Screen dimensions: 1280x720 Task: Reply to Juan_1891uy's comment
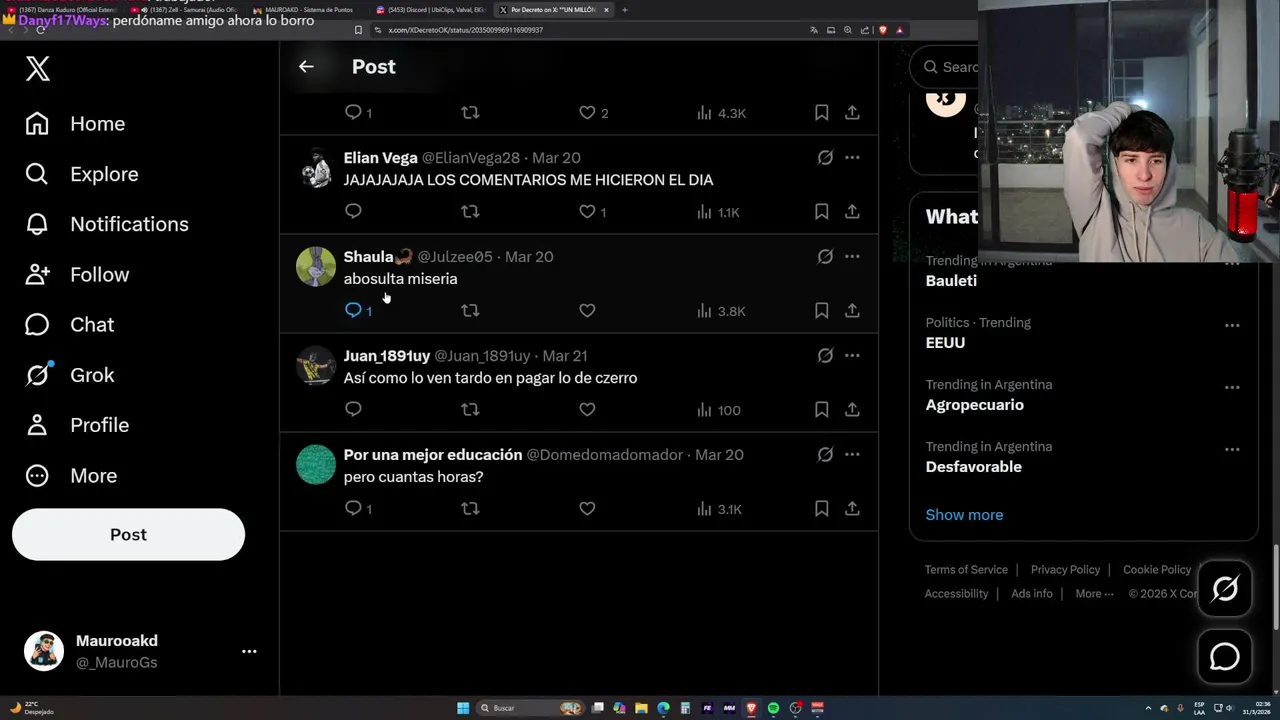(353, 409)
